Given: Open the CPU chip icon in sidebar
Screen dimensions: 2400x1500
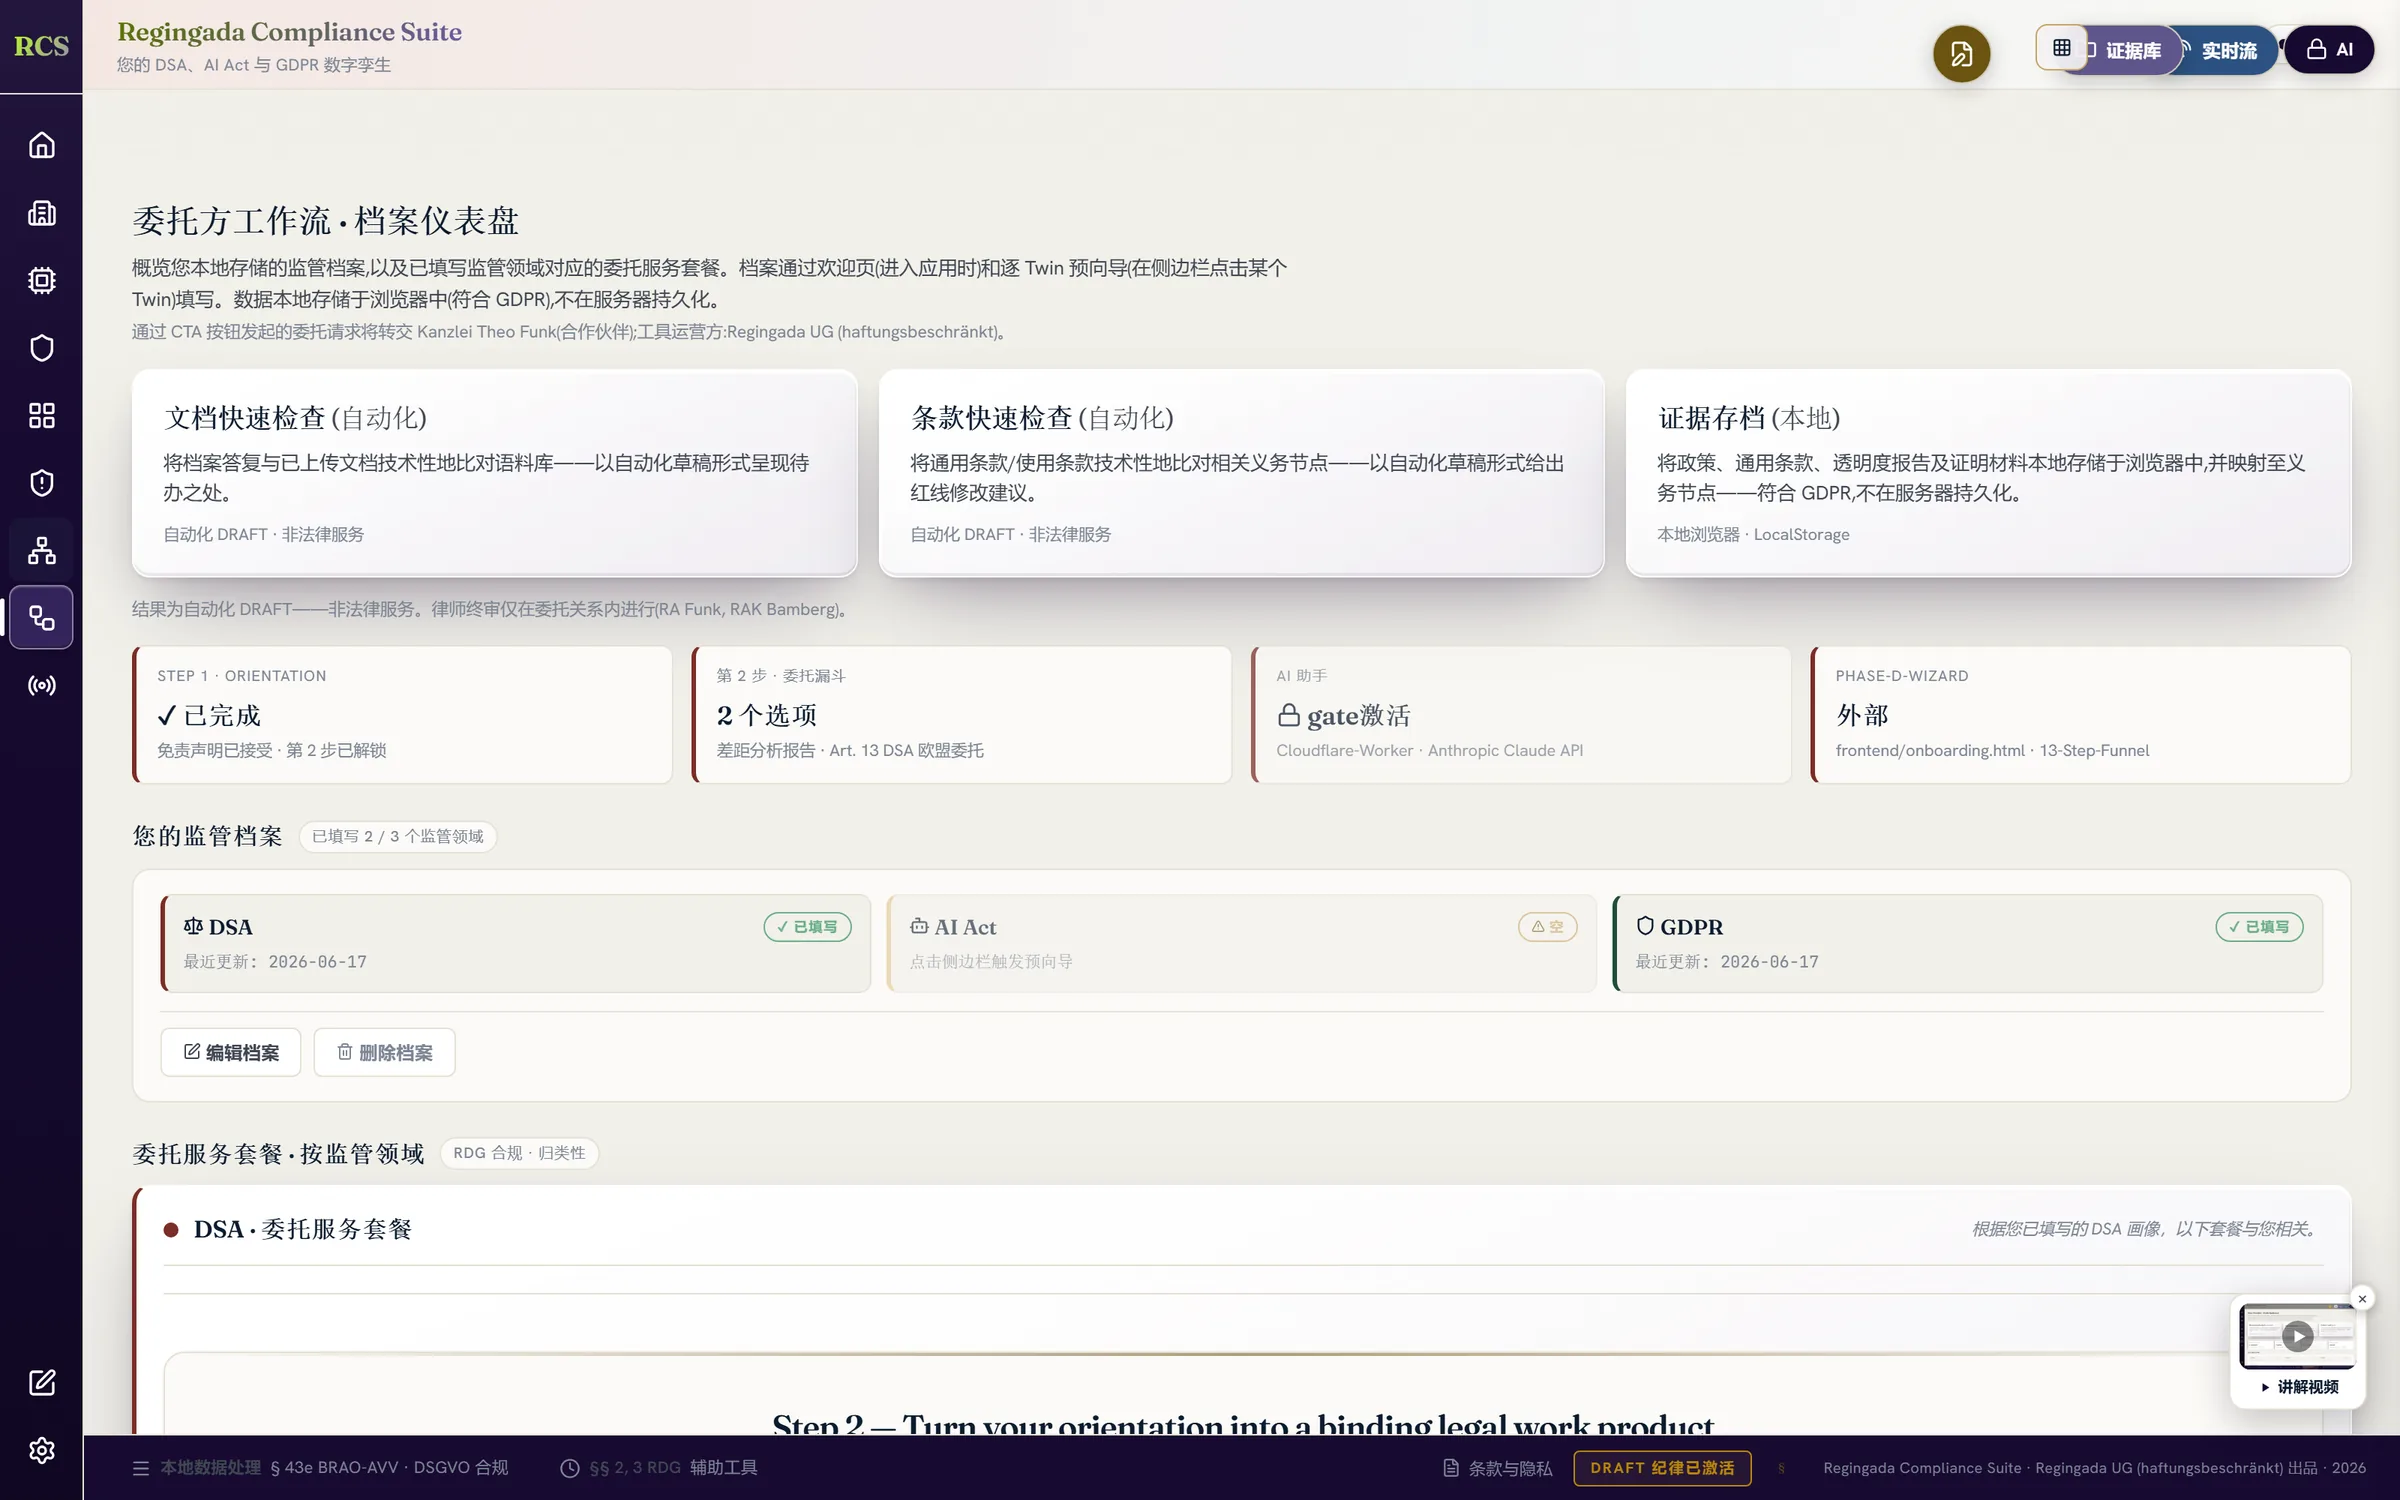Looking at the screenshot, I should tap(41, 280).
